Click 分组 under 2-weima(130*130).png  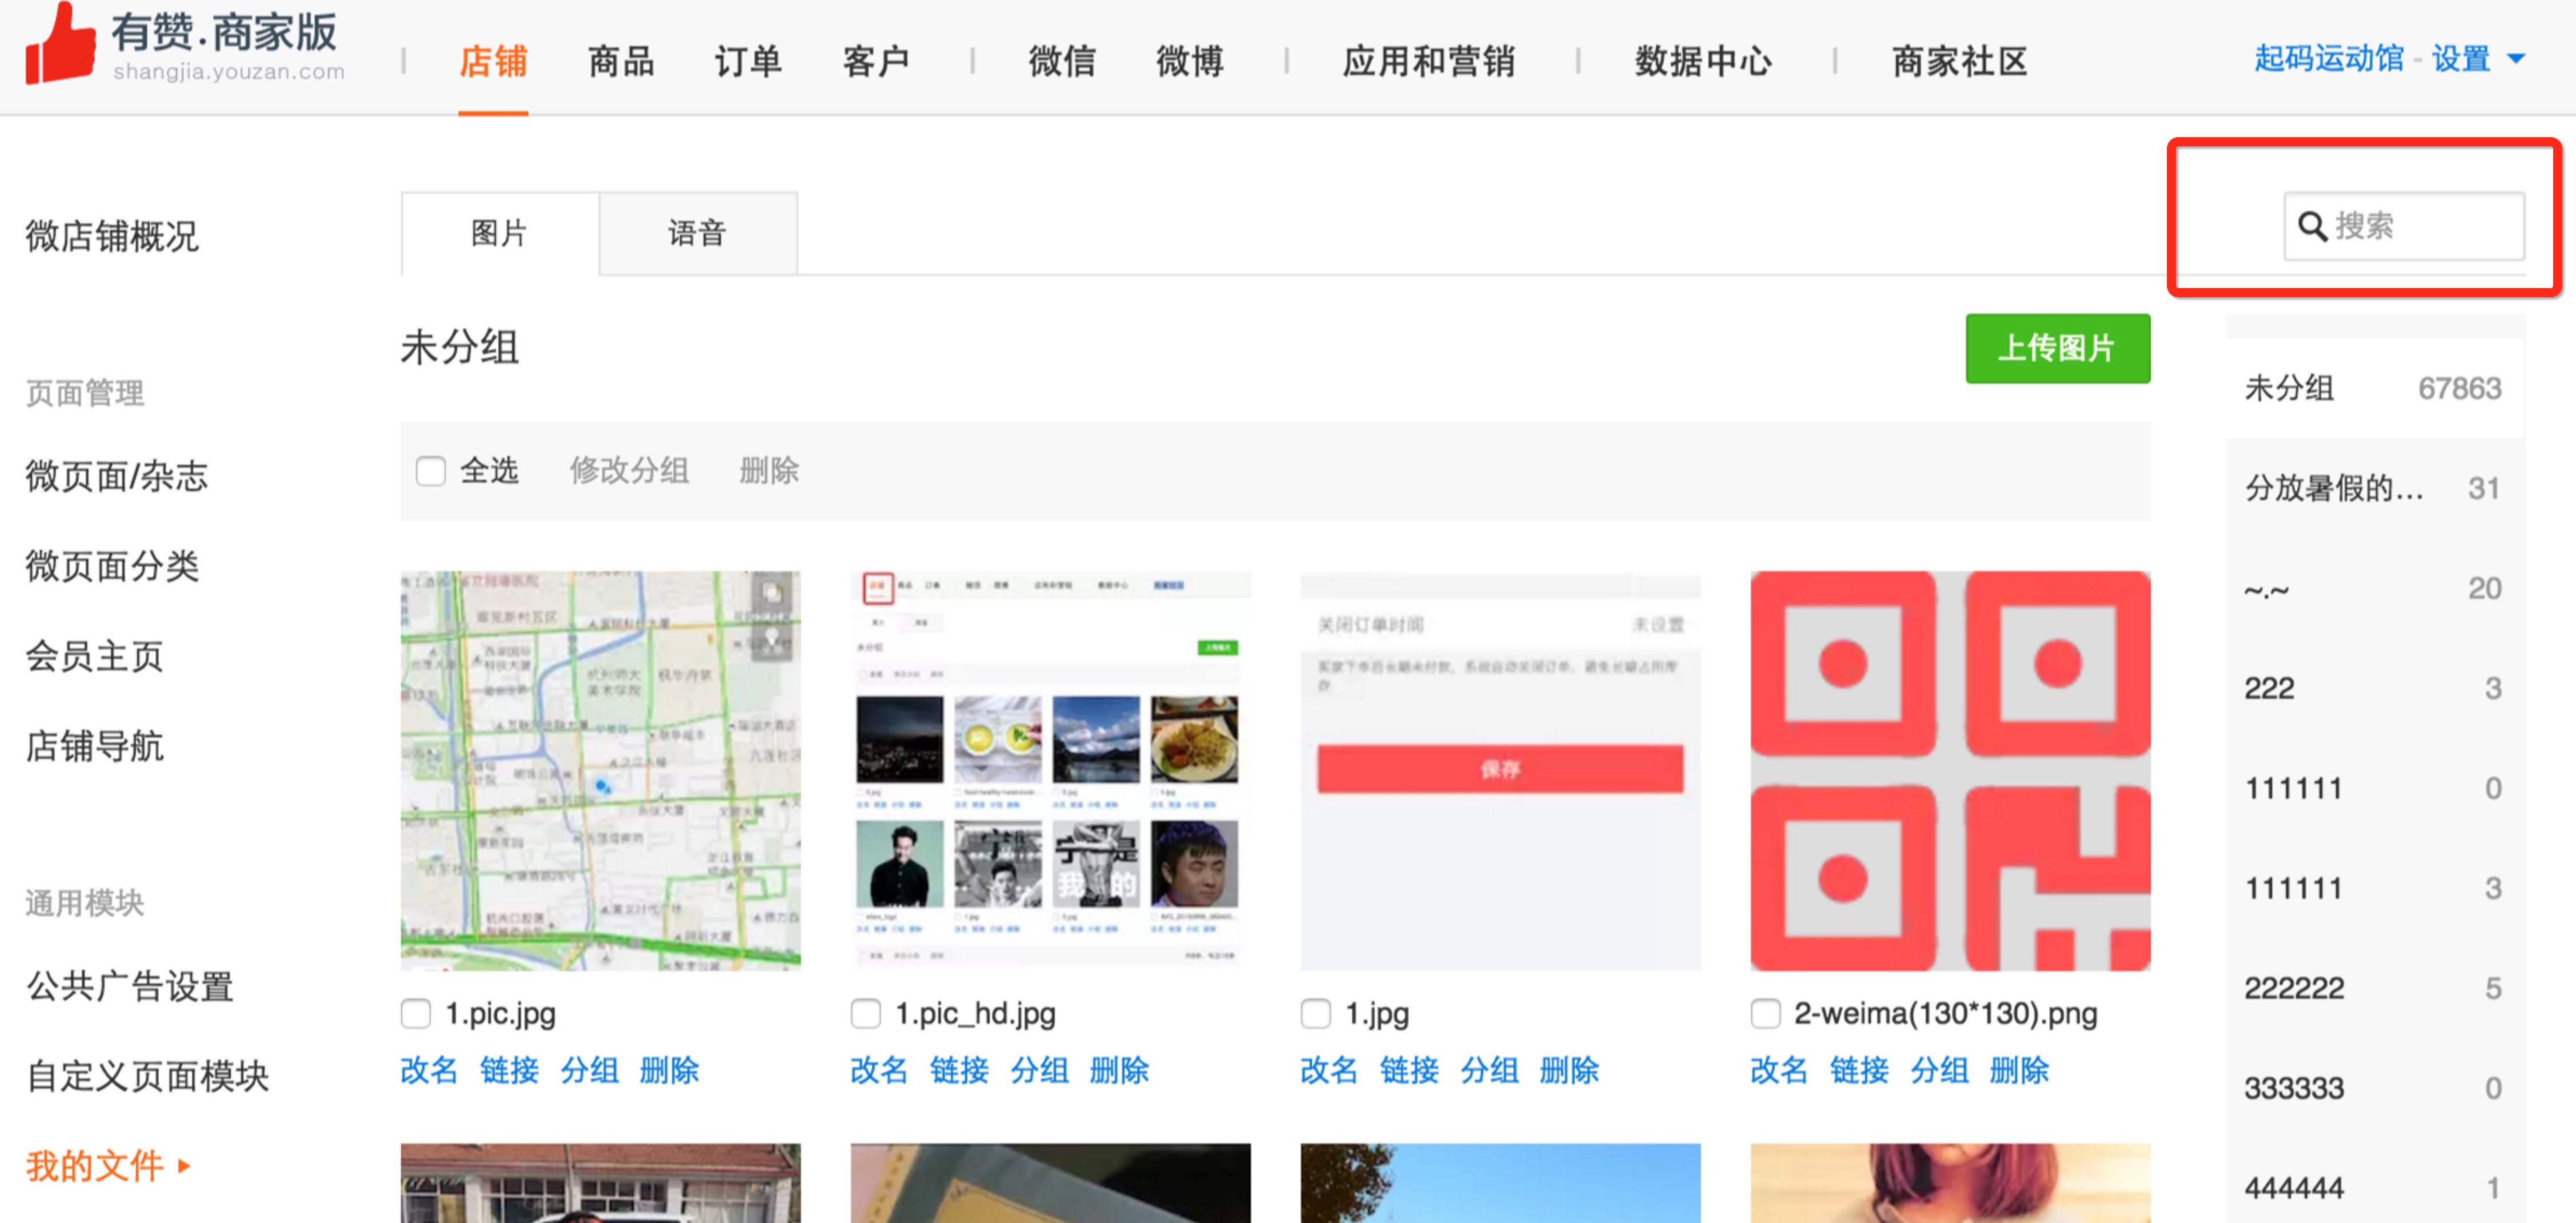point(1940,1071)
